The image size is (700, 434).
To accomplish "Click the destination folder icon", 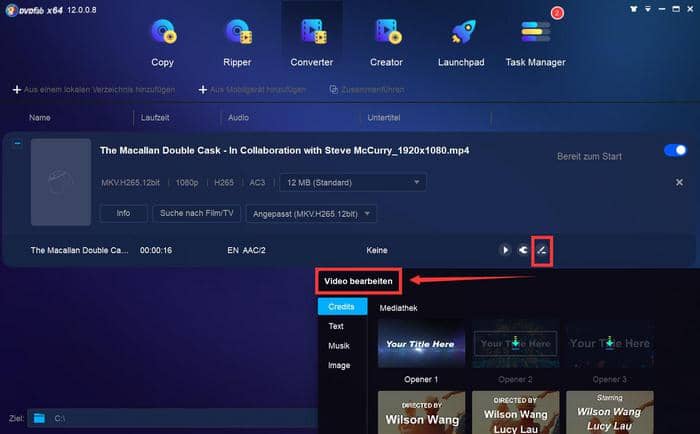I will (39, 418).
